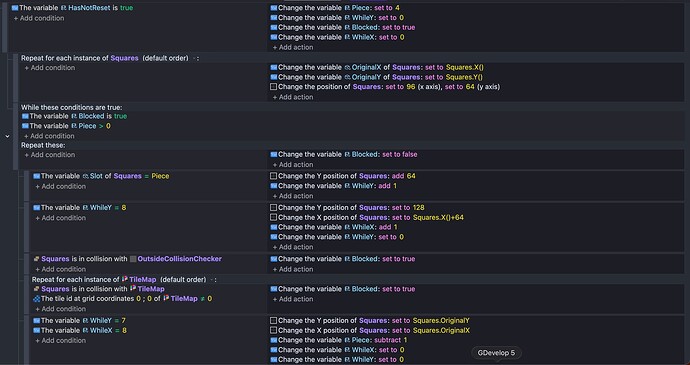Click the variable icon of 'WhileY: add 1' action
Screen dimensions: 690x365
pos(274,186)
